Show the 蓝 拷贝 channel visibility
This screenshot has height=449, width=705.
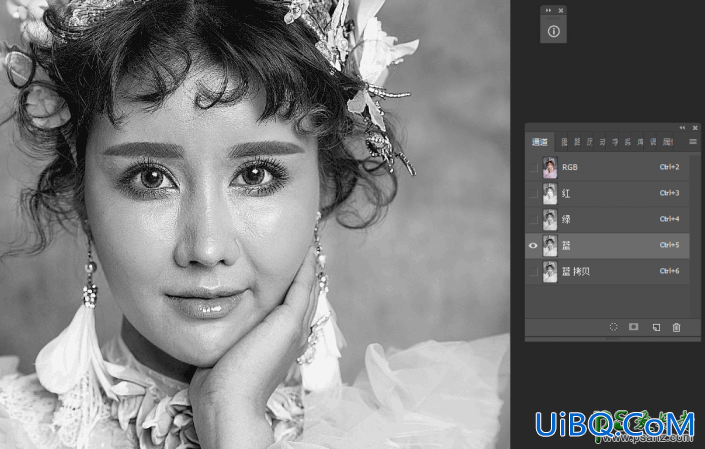click(533, 272)
